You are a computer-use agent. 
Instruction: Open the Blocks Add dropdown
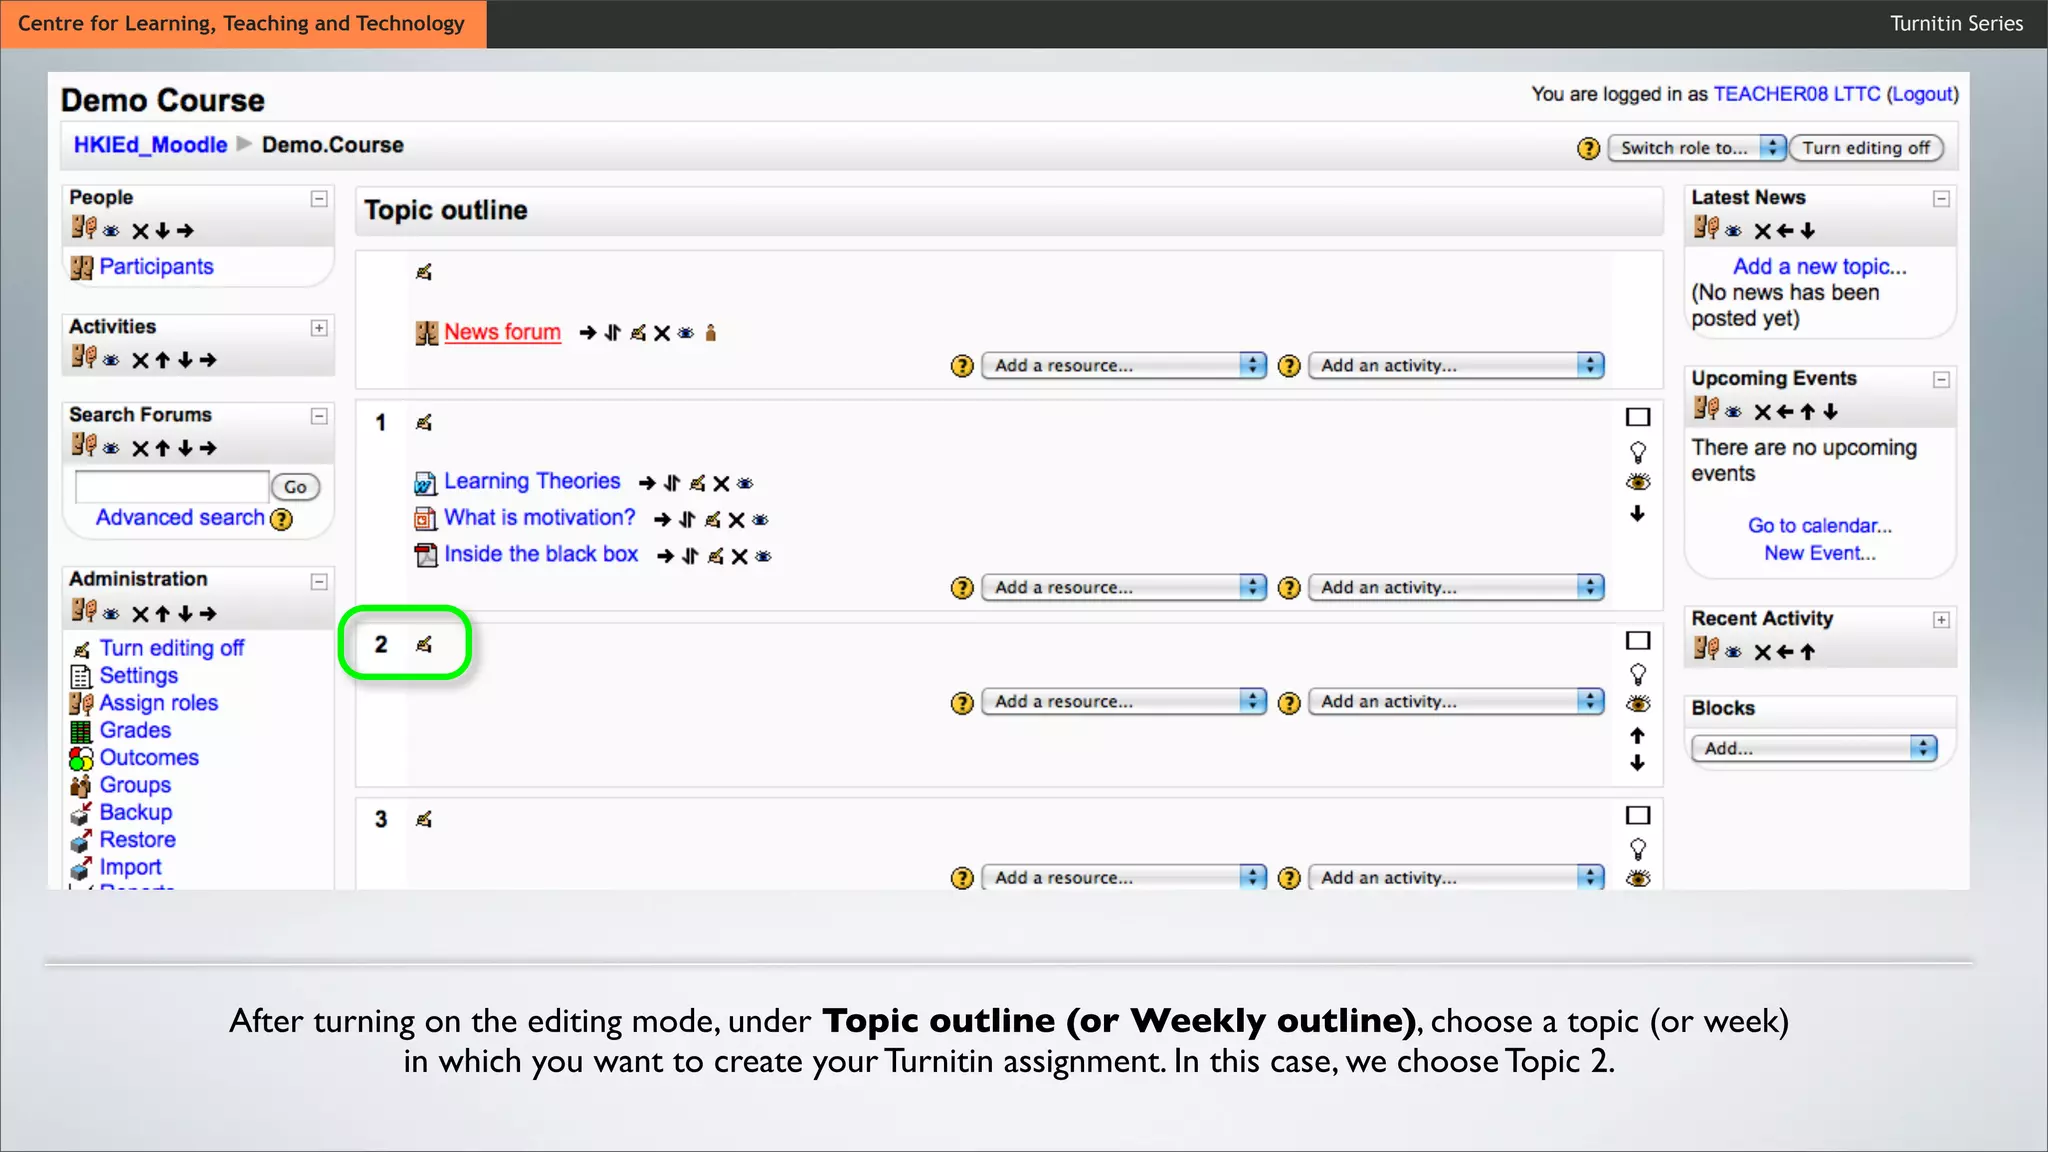(x=1812, y=749)
